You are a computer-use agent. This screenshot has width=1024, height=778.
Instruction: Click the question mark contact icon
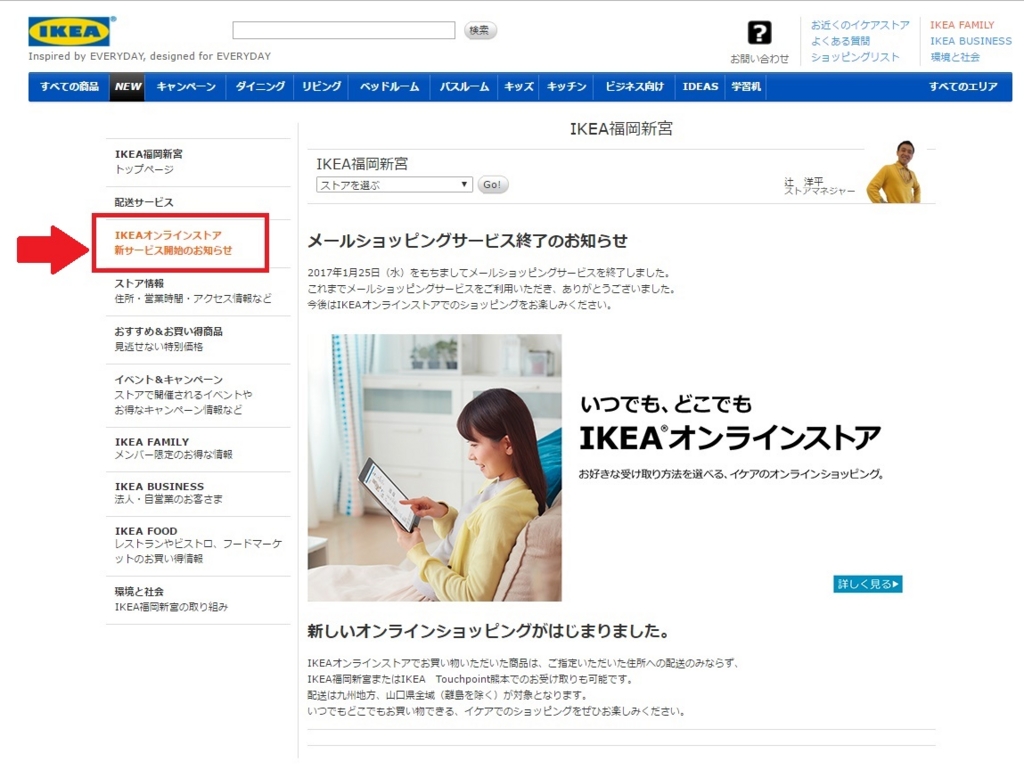pyautogui.click(x=759, y=33)
